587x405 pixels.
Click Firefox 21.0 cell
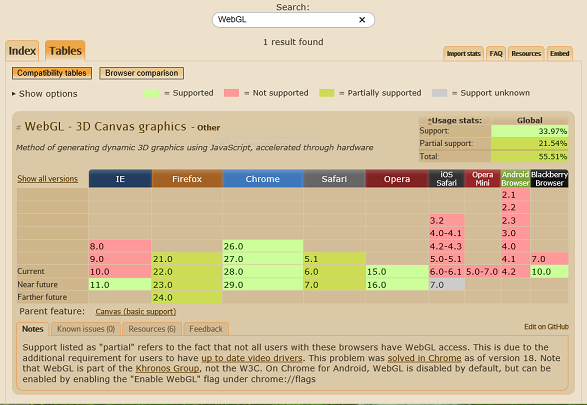[187, 259]
